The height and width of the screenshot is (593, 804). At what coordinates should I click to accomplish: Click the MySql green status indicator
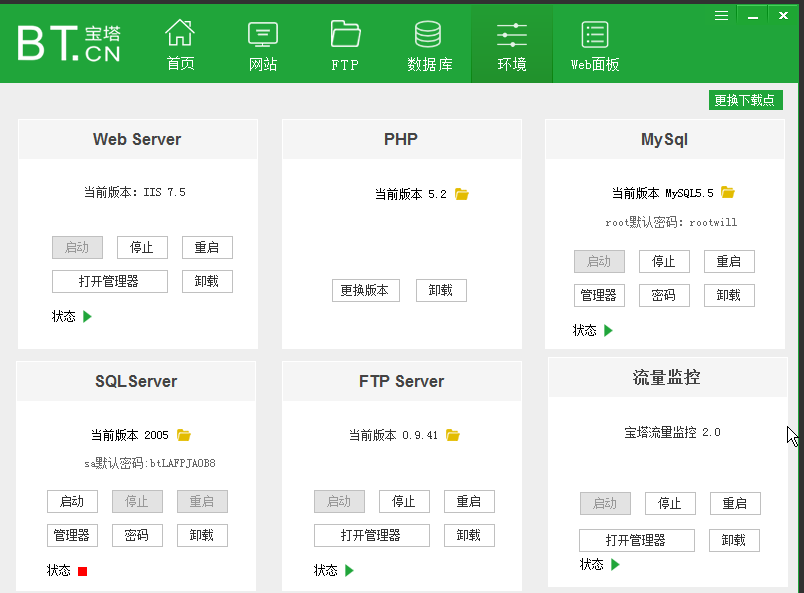tap(608, 330)
